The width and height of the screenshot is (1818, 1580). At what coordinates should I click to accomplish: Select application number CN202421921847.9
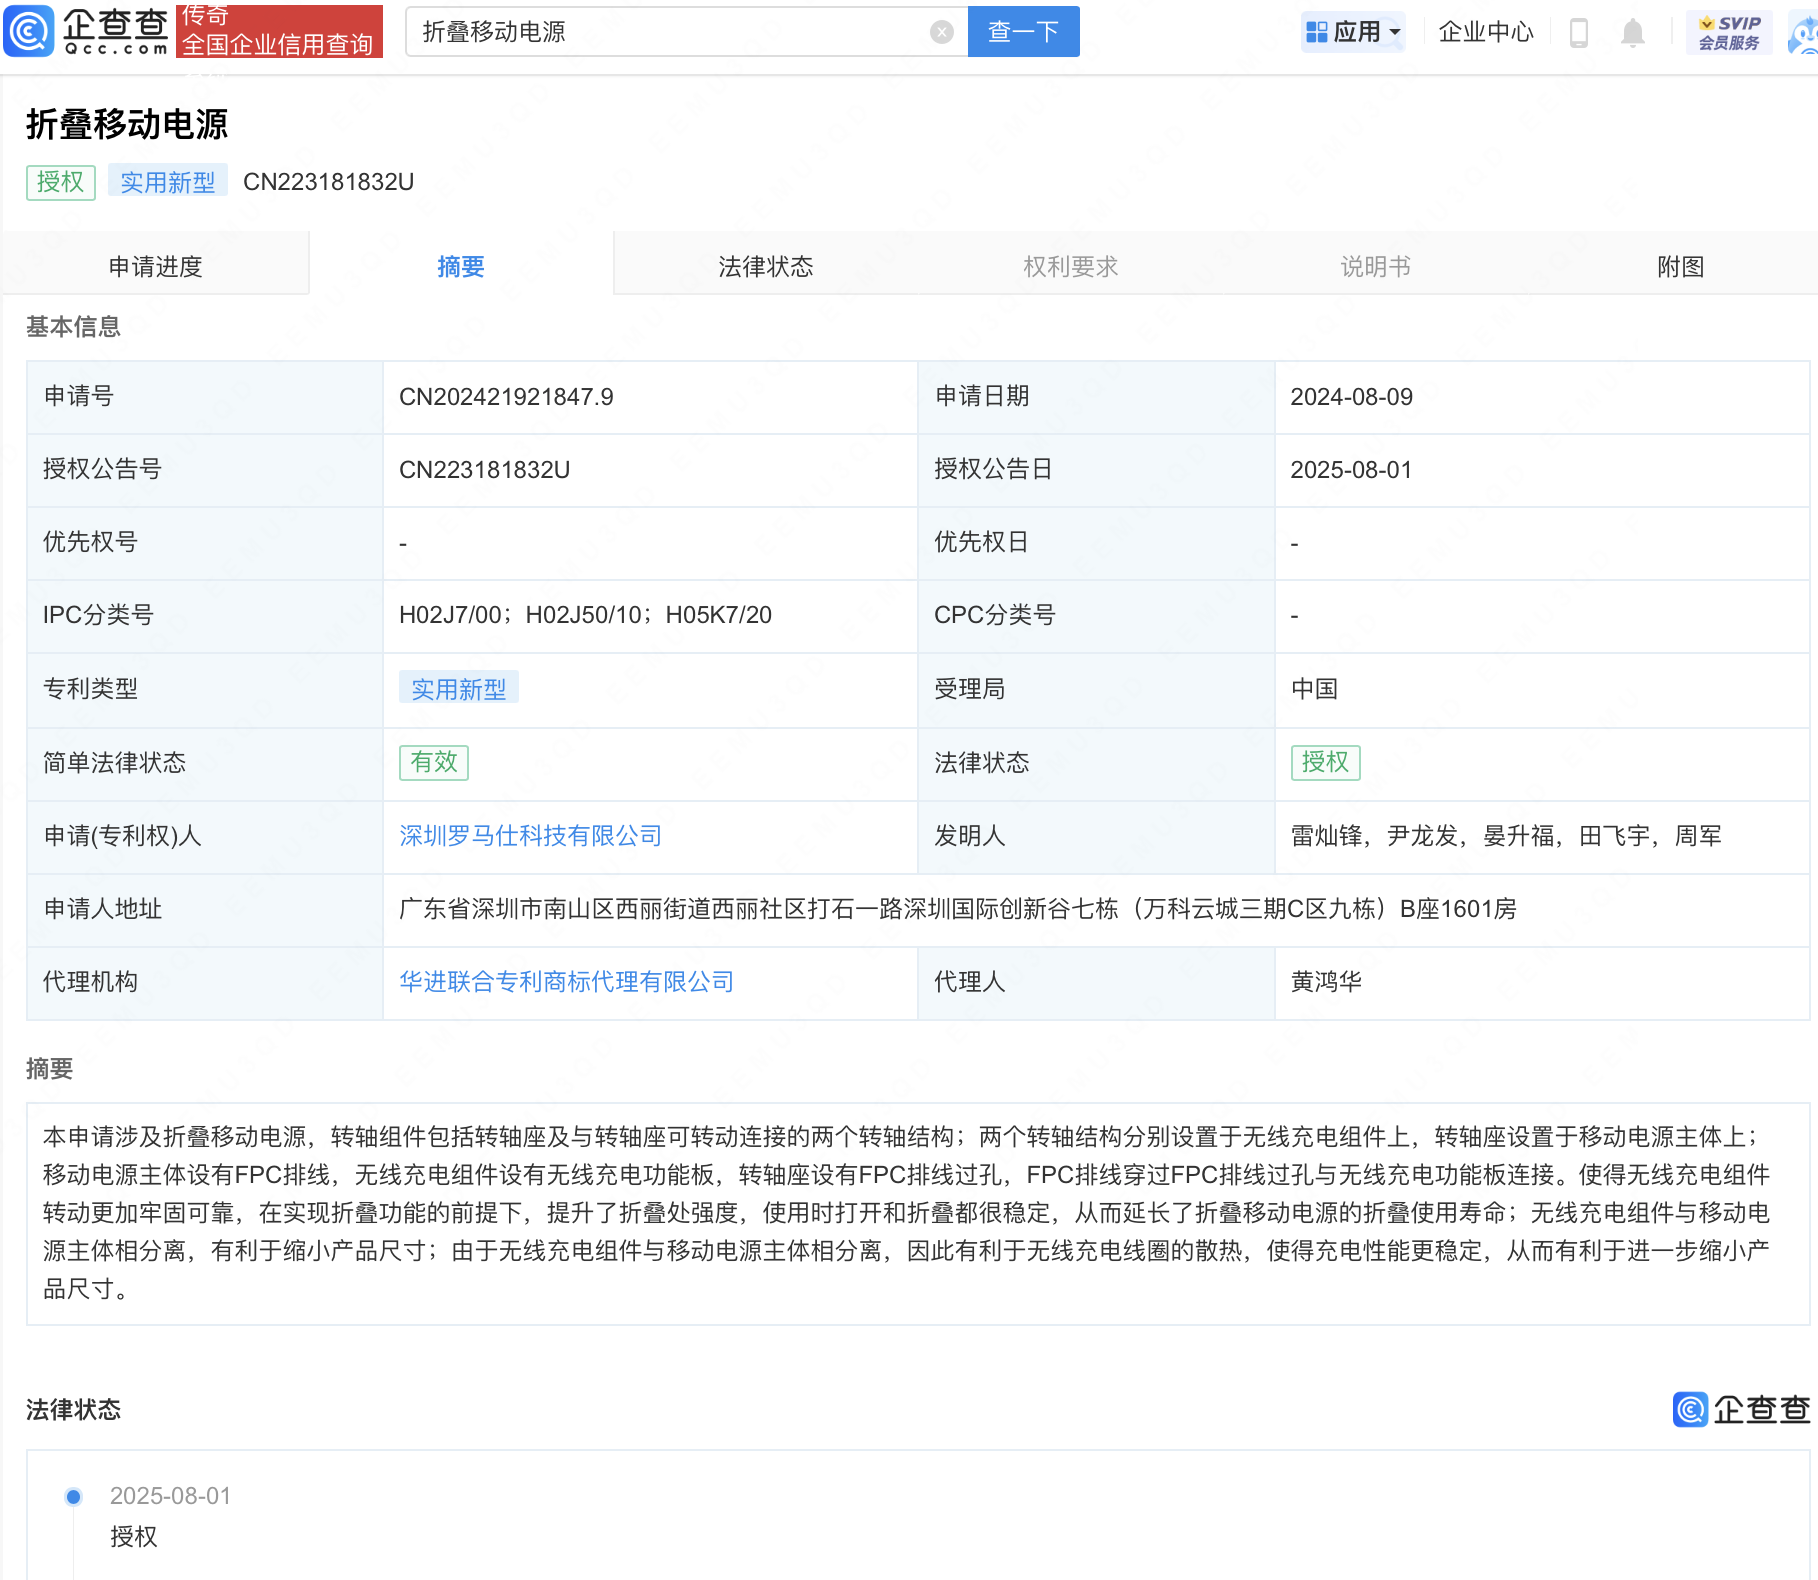[x=506, y=397]
